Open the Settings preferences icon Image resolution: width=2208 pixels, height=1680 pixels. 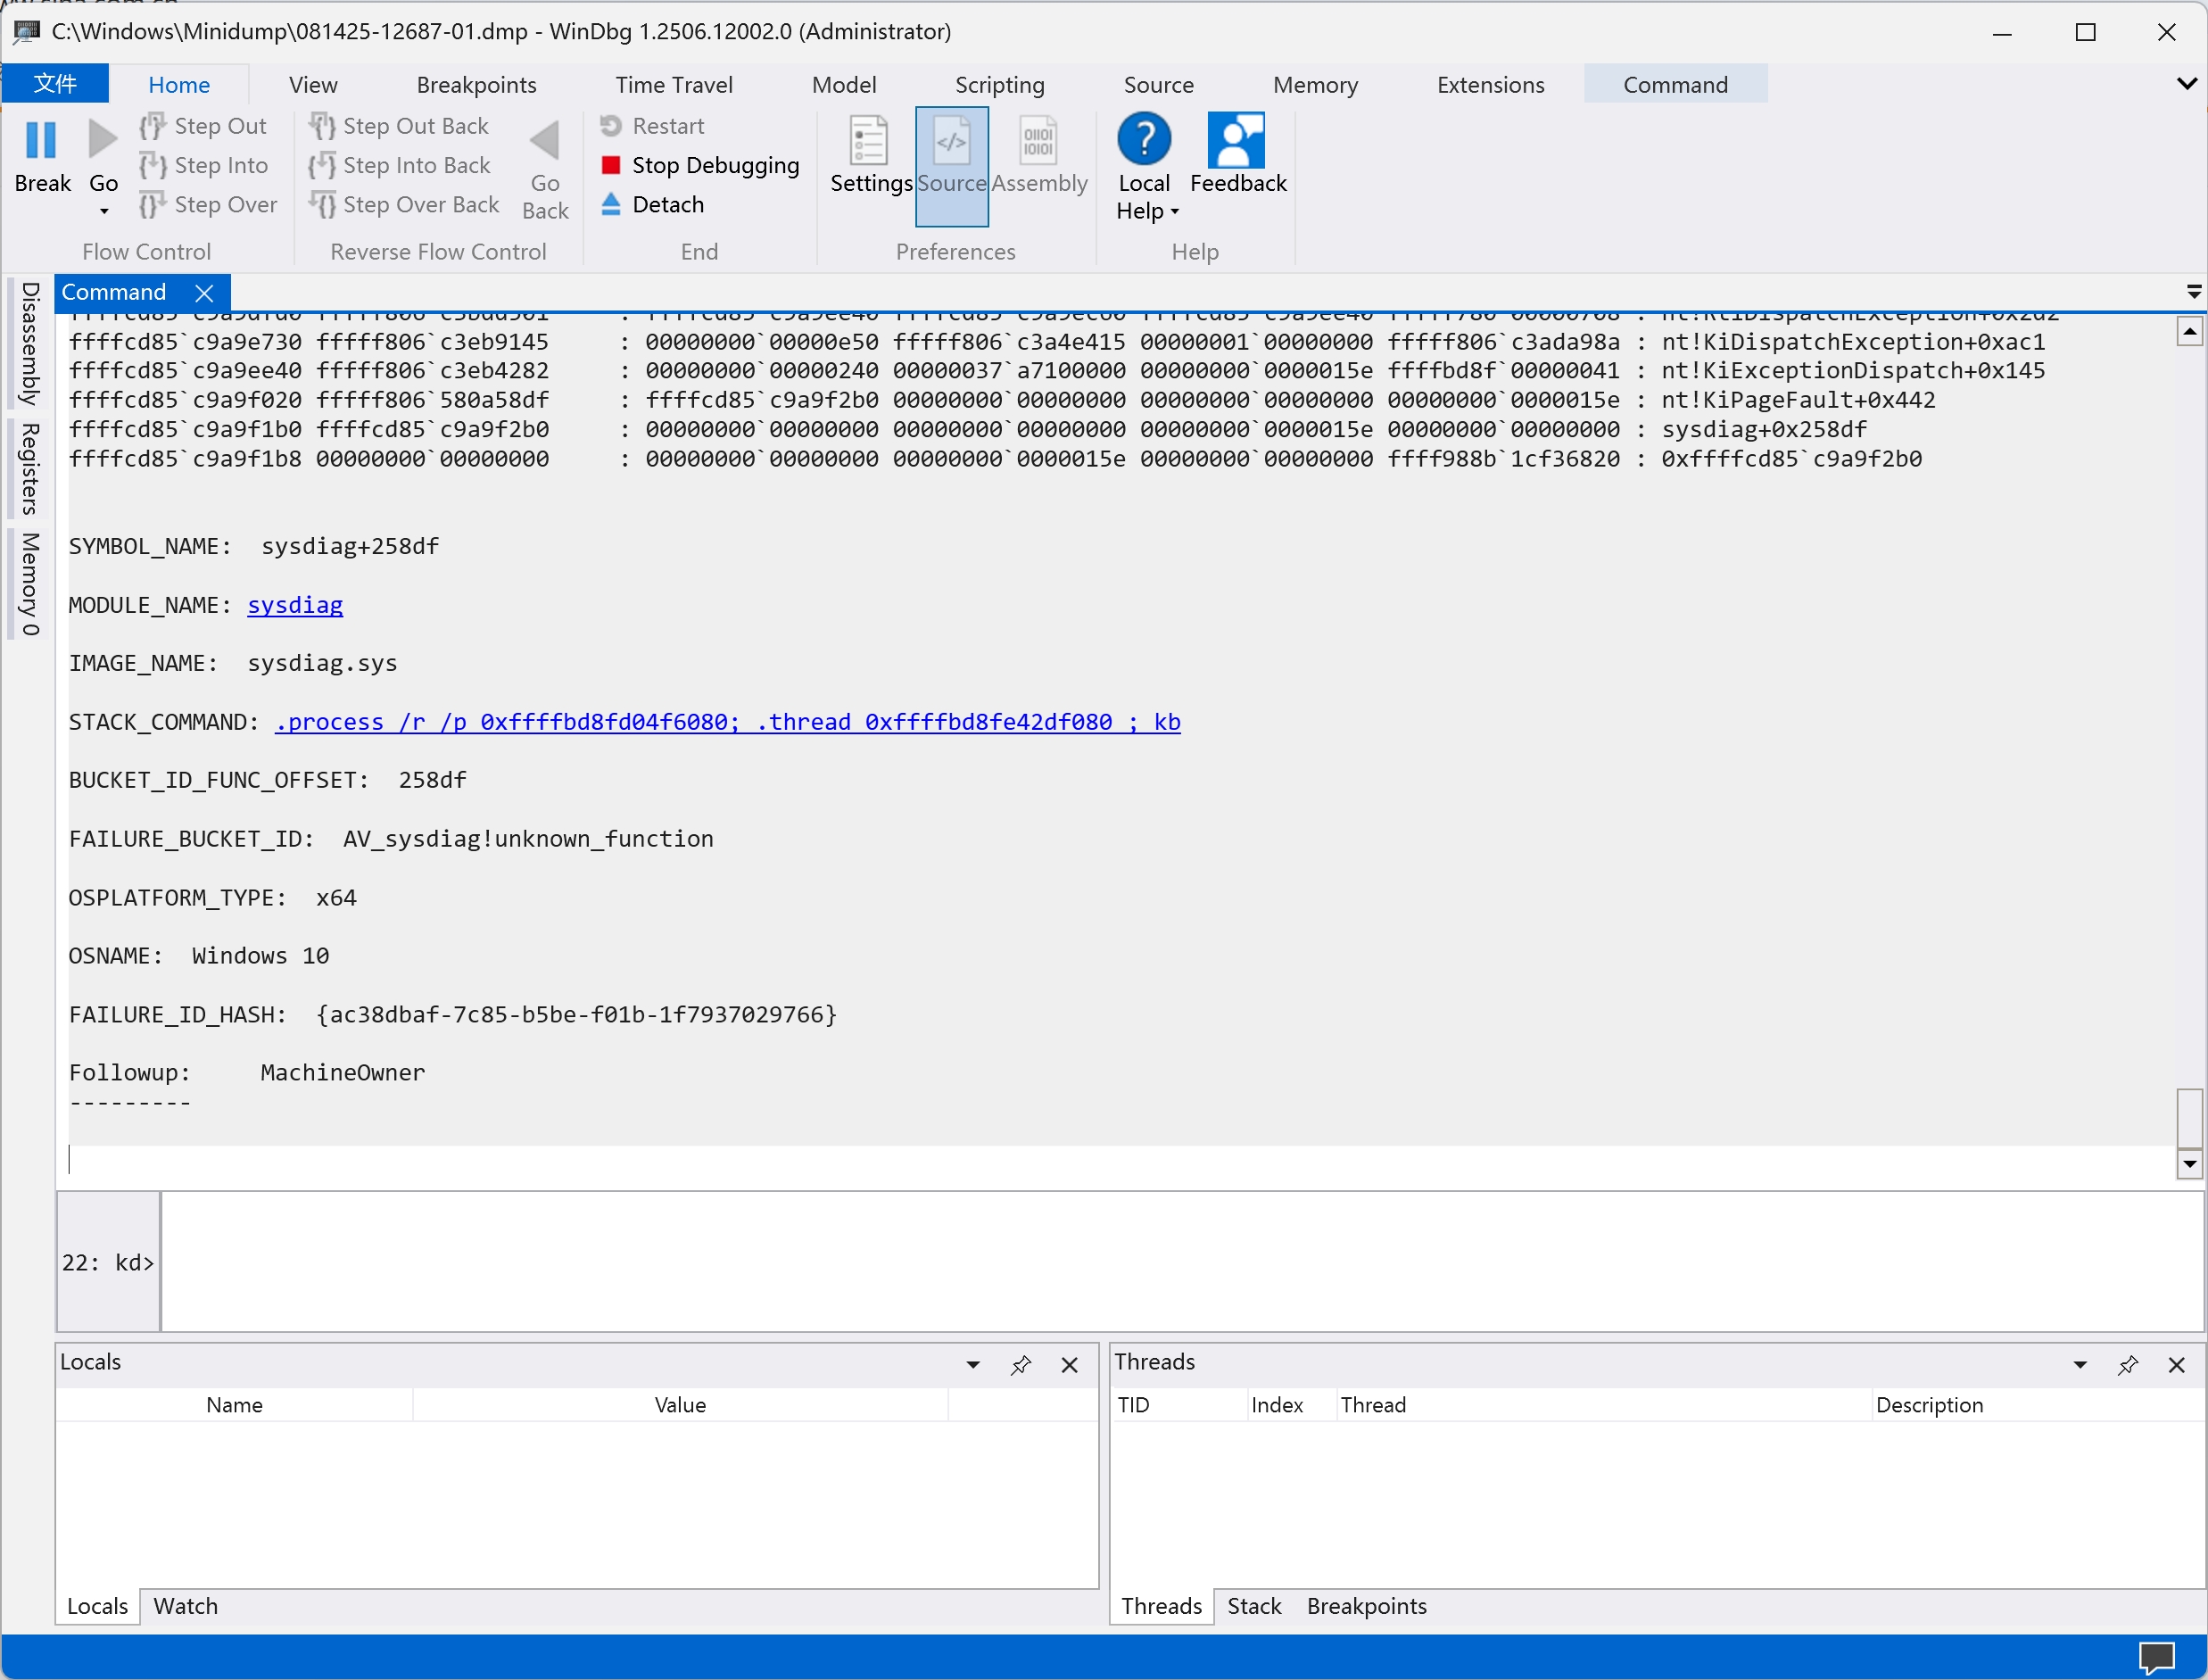(x=868, y=141)
